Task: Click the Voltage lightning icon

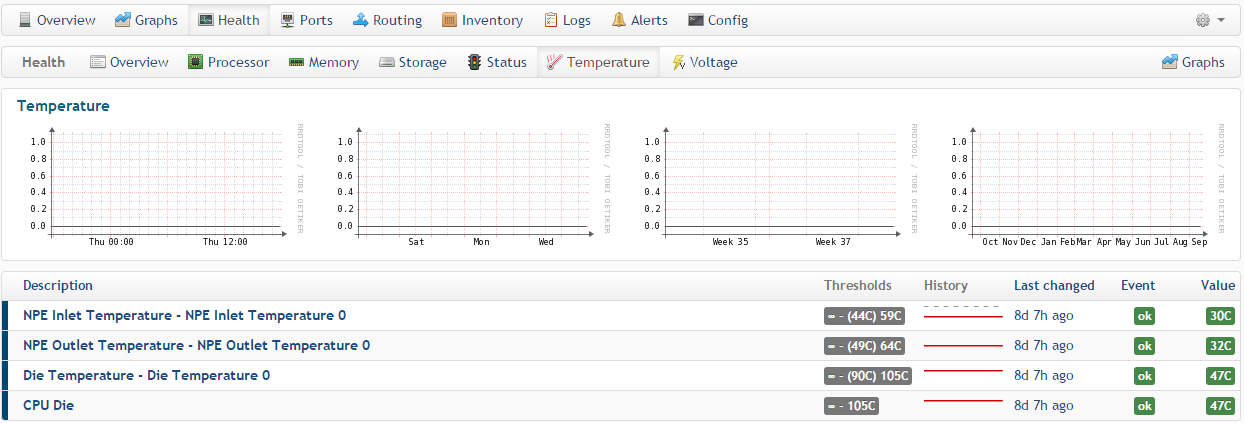Action: tap(678, 62)
